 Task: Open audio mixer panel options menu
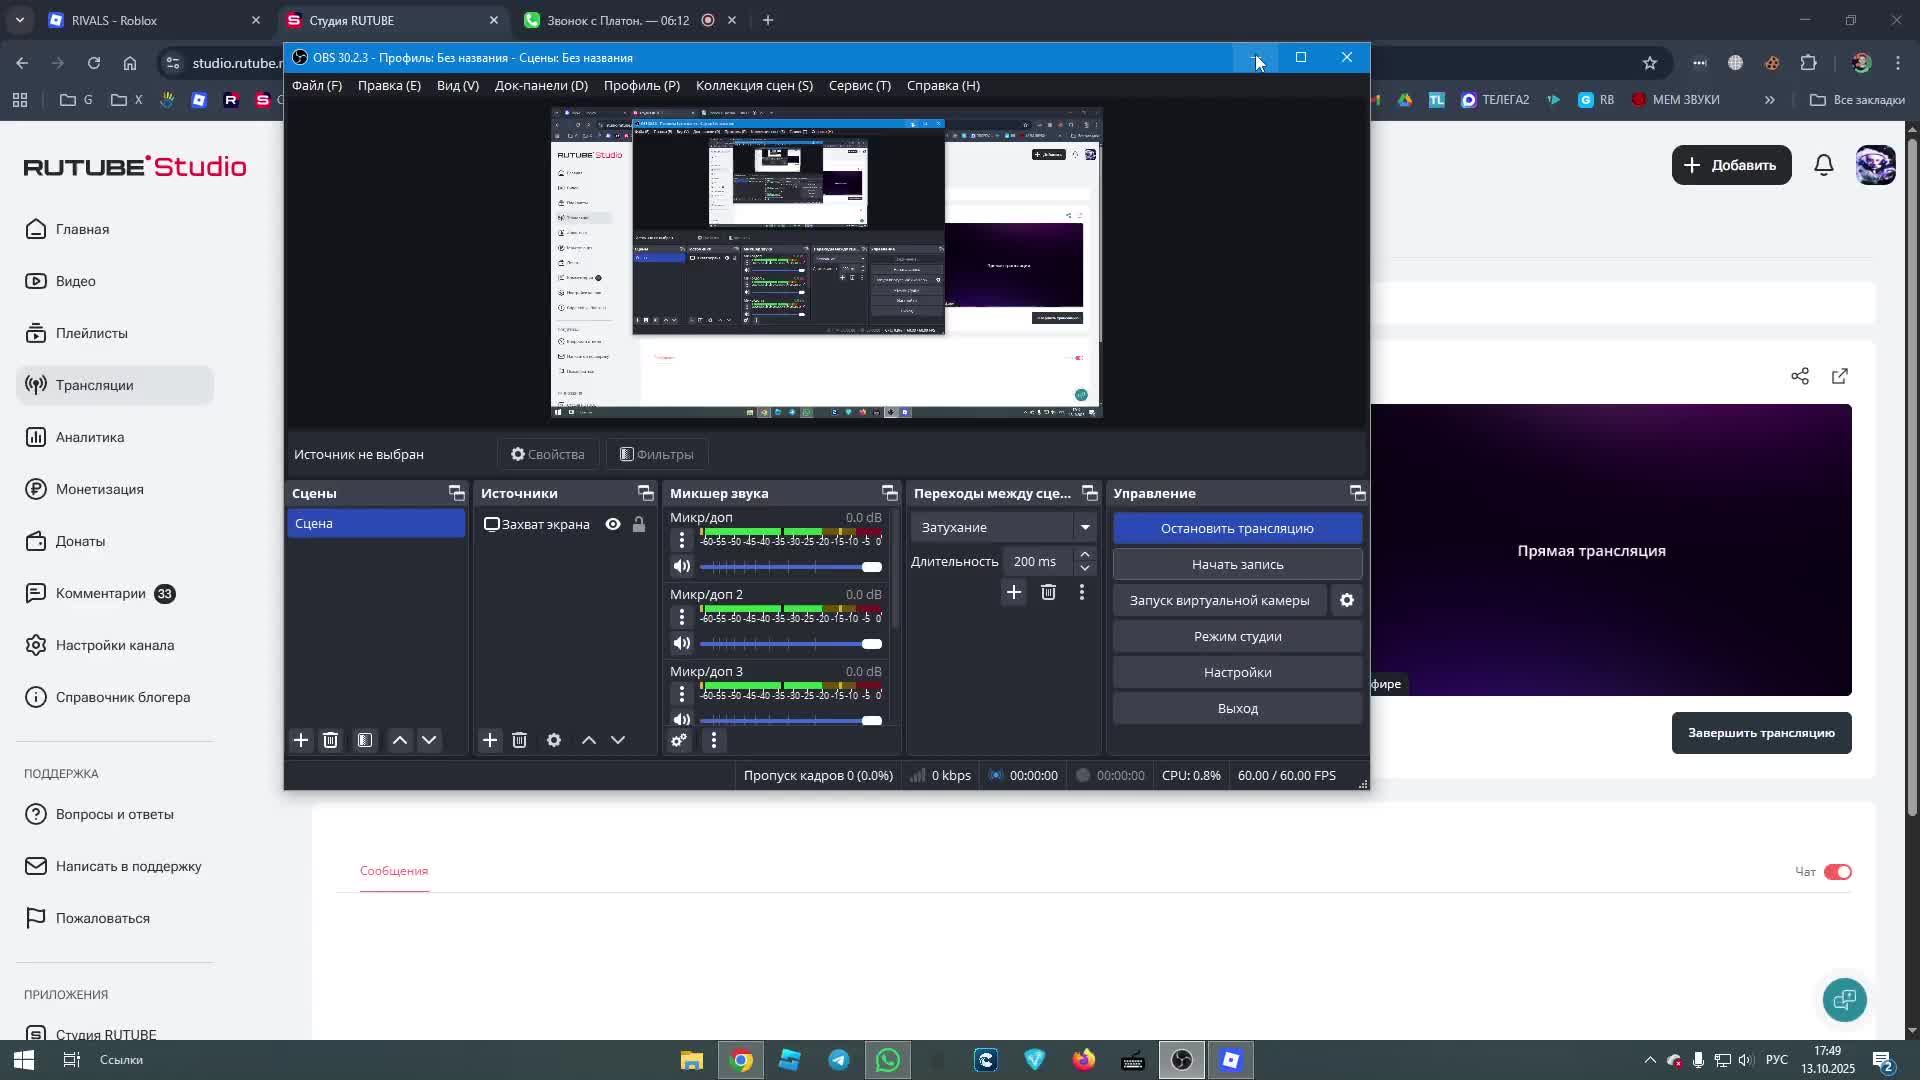713,740
